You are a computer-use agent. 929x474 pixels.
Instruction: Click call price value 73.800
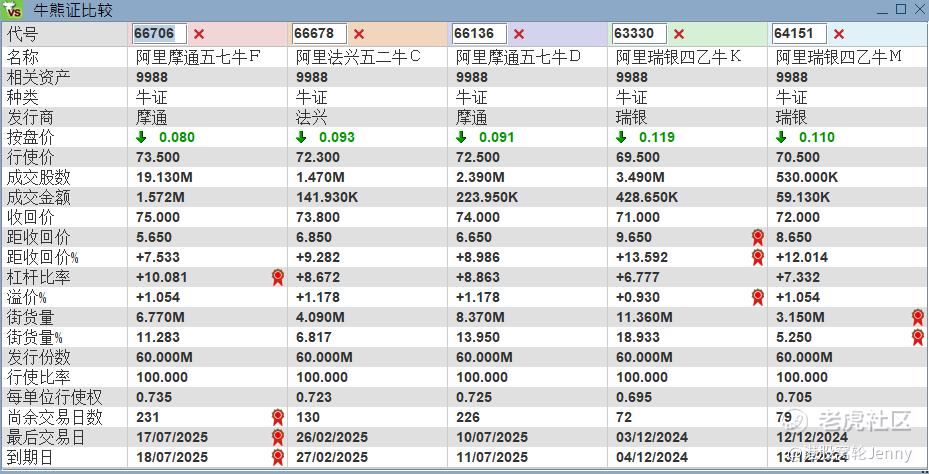coord(318,217)
